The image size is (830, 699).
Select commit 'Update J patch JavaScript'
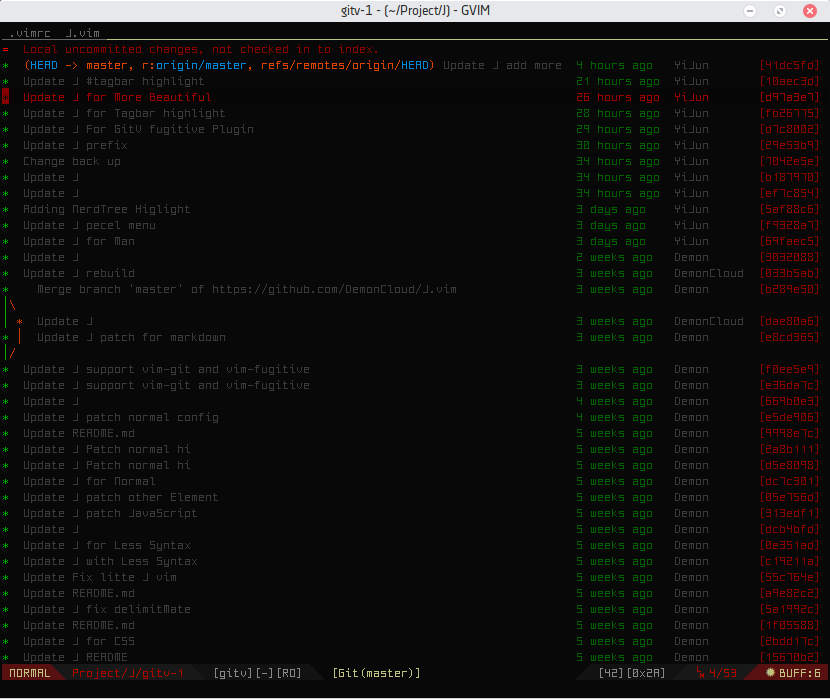tap(110, 513)
